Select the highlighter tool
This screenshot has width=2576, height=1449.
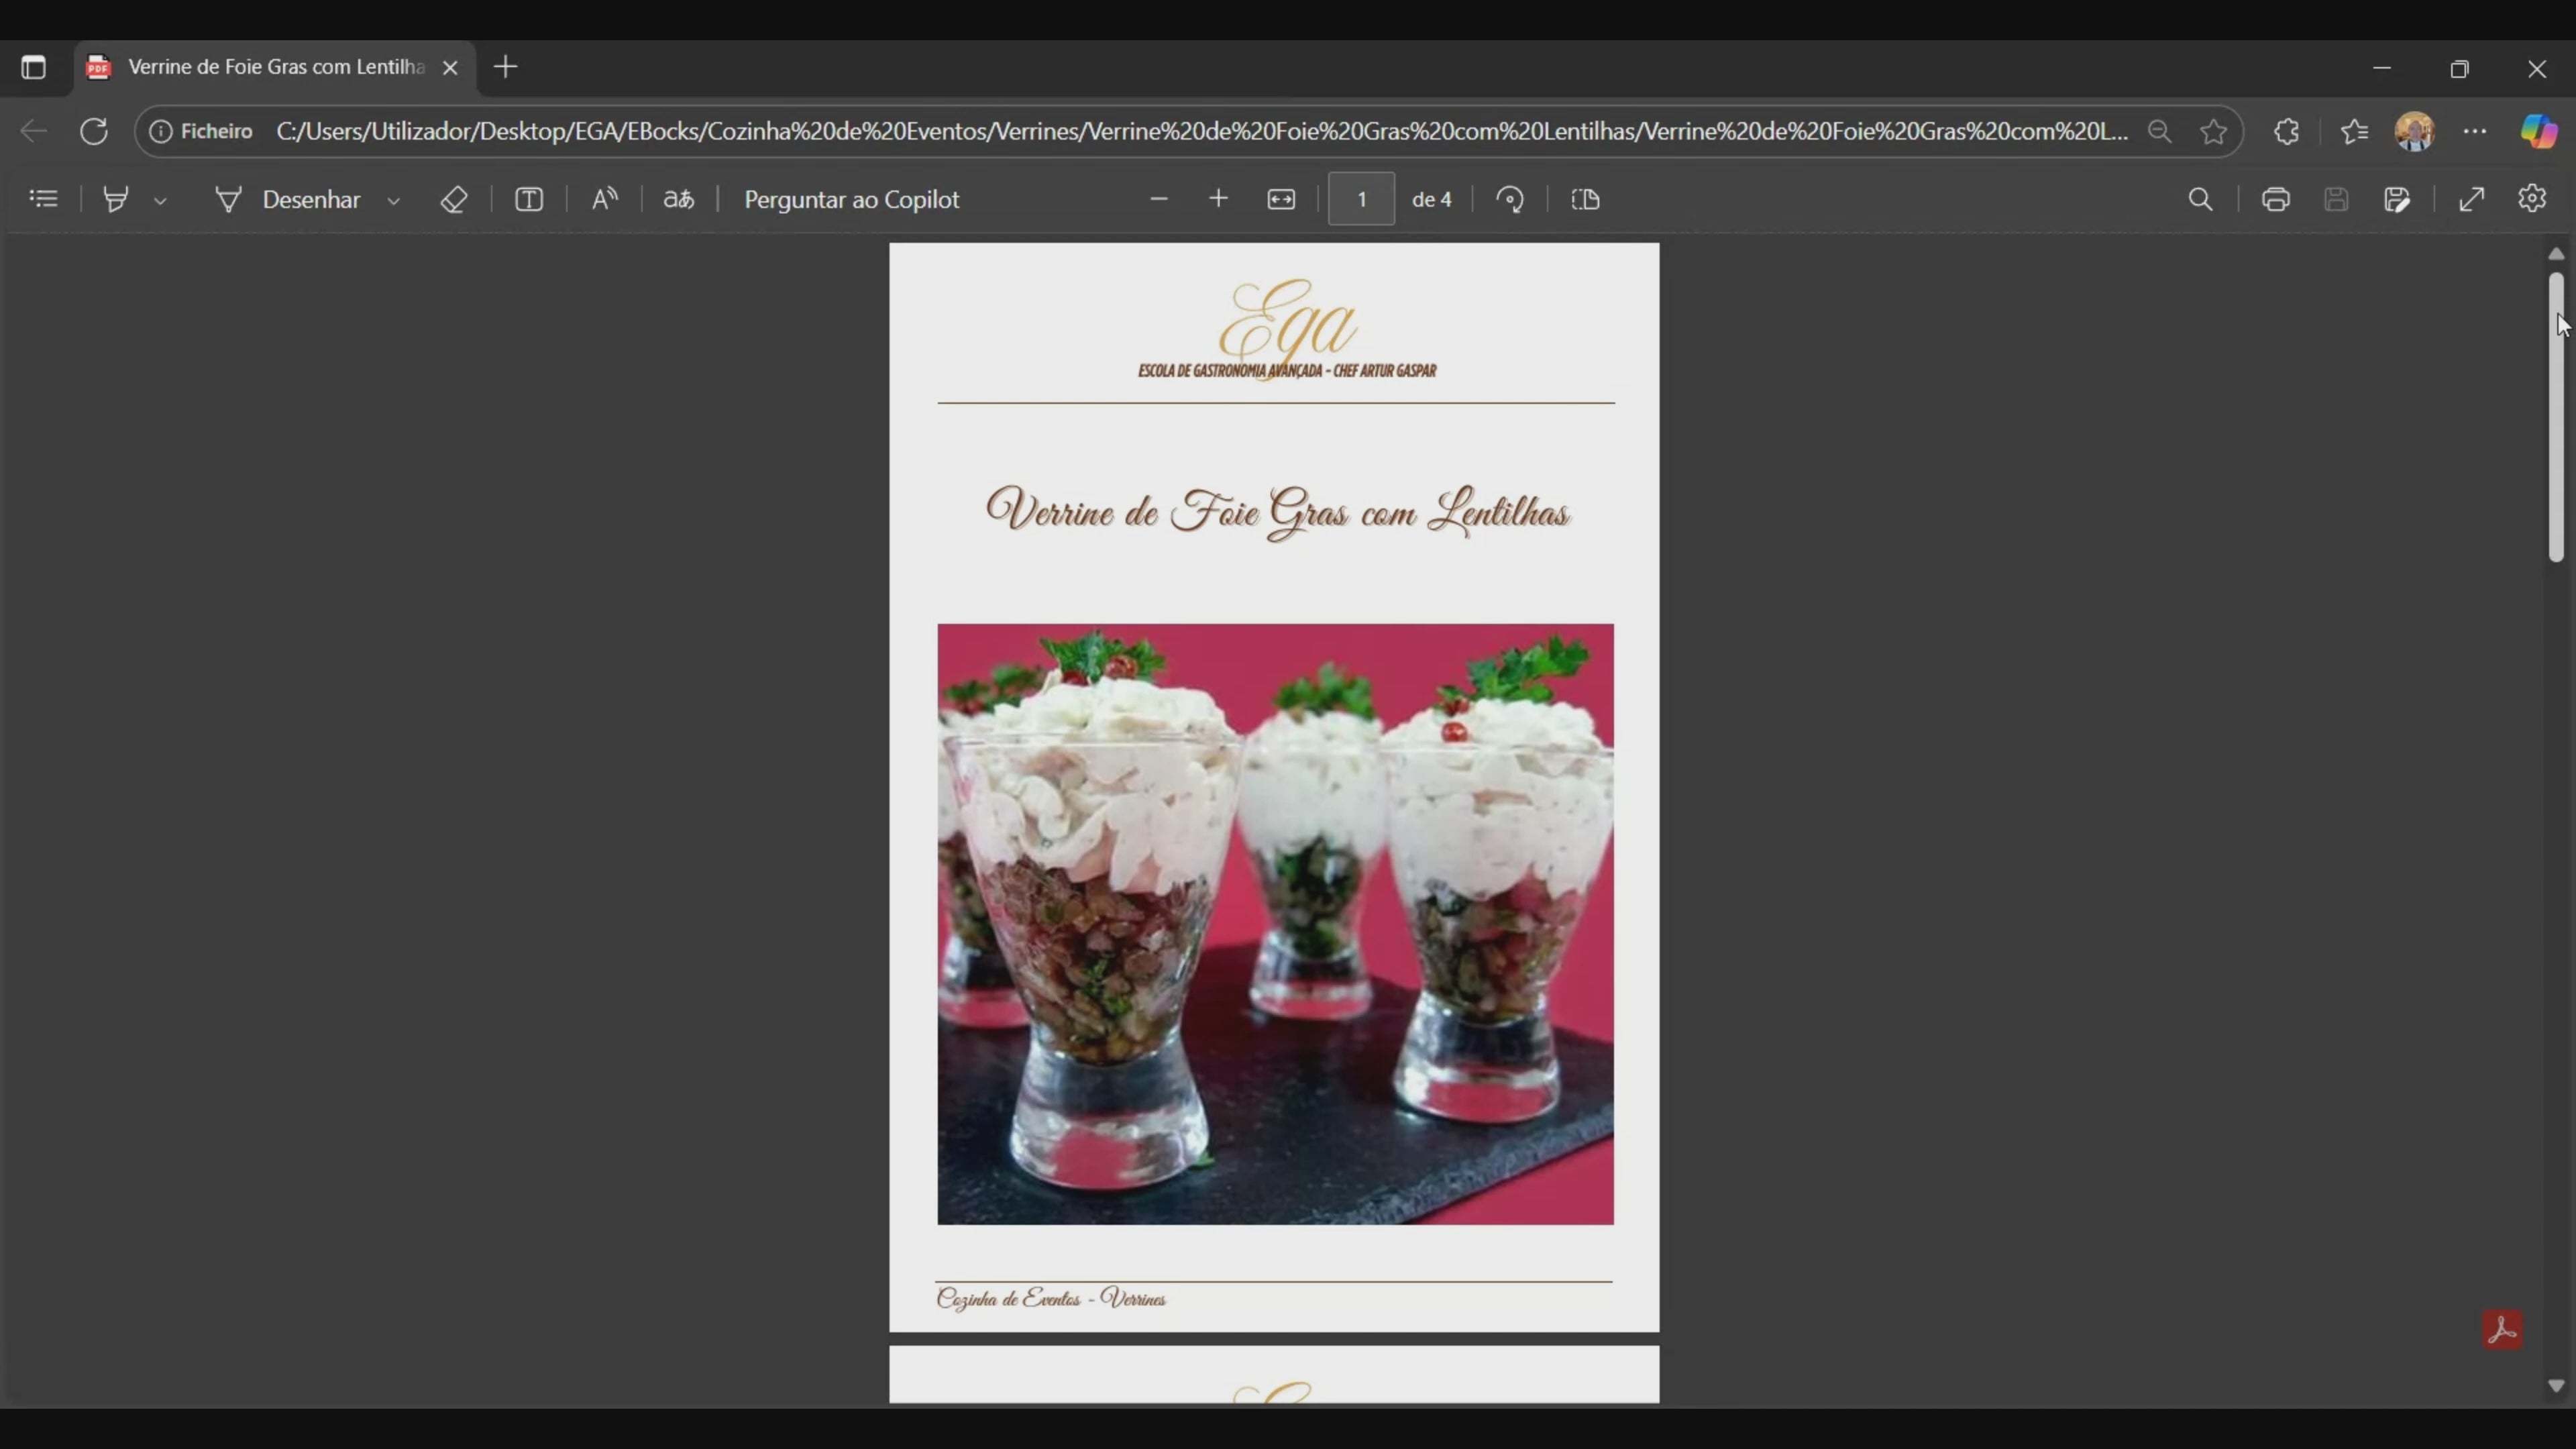pos(116,199)
